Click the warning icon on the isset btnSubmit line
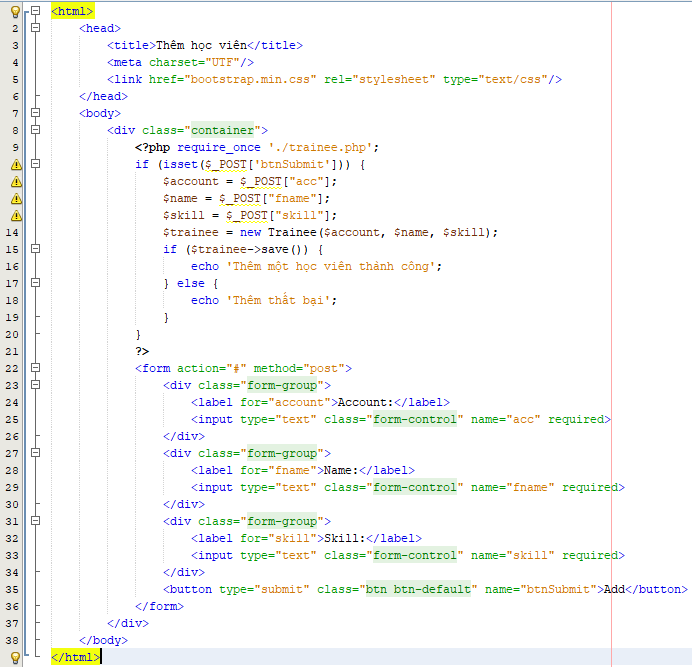 tap(16, 165)
